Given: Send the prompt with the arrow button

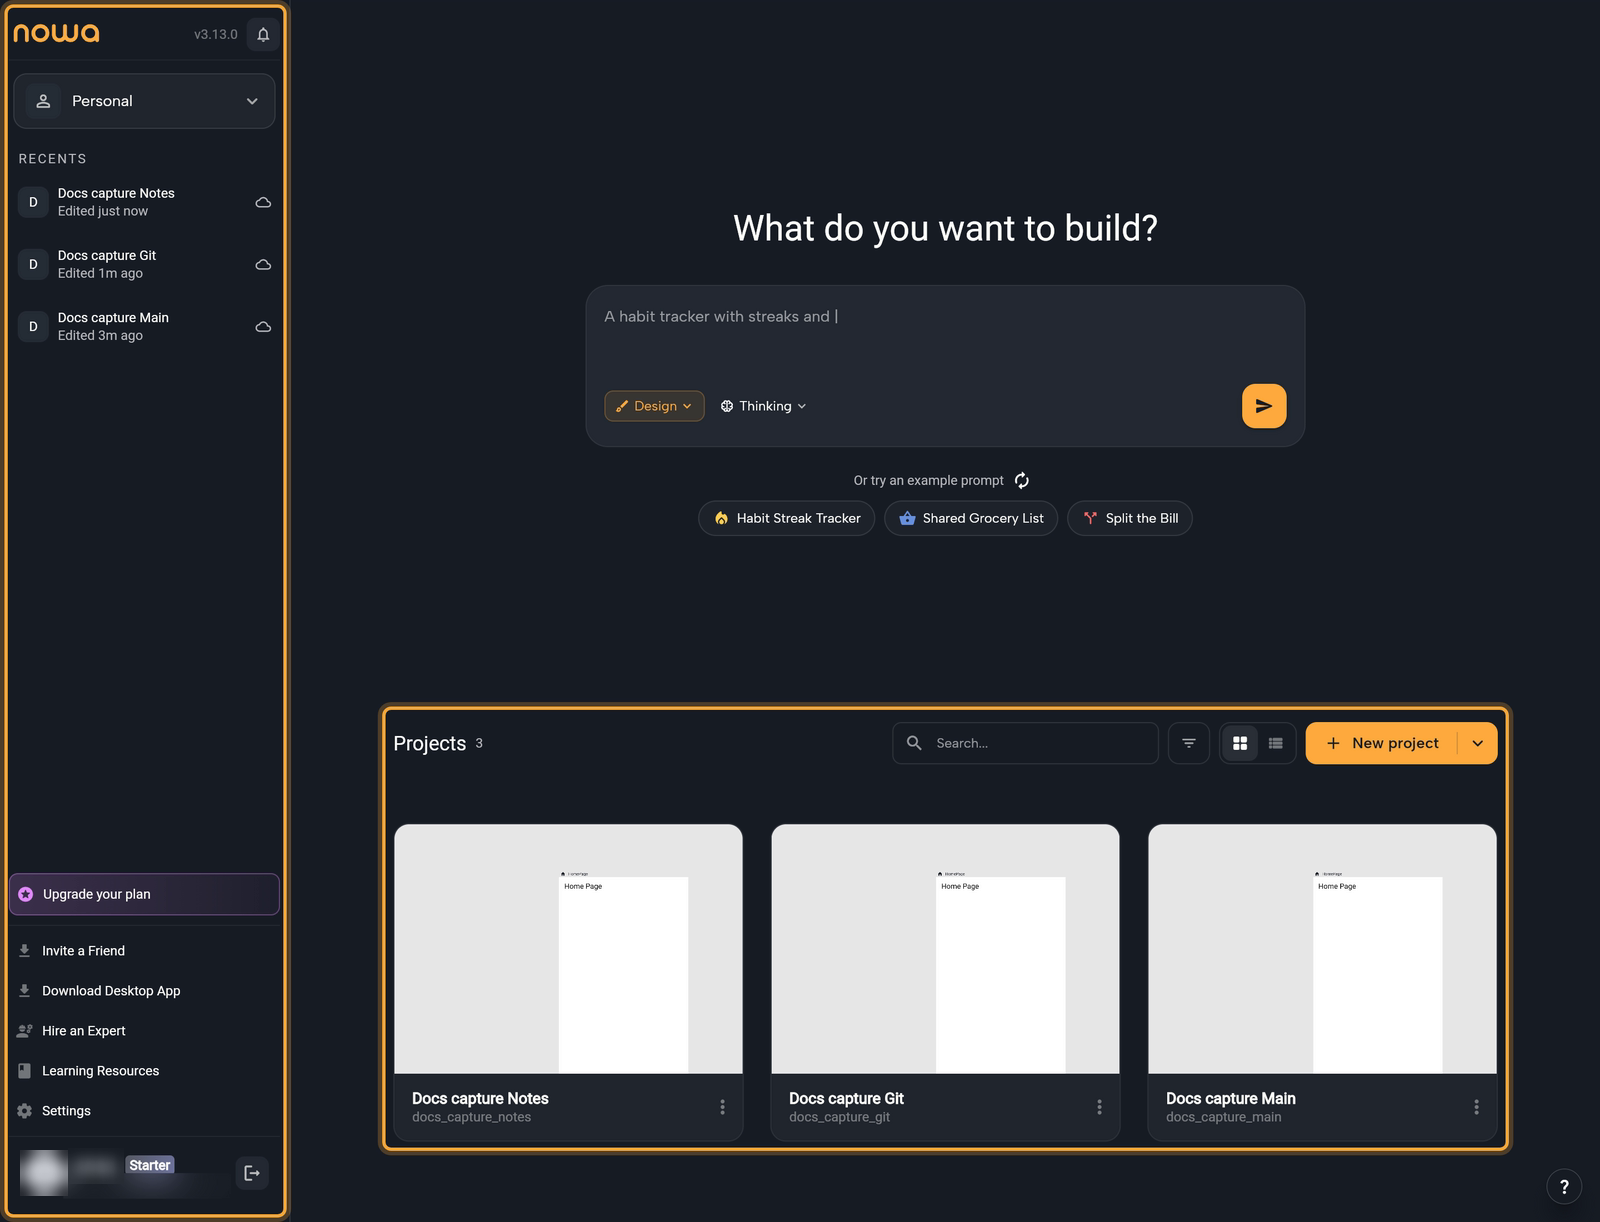Looking at the screenshot, I should click(1264, 406).
